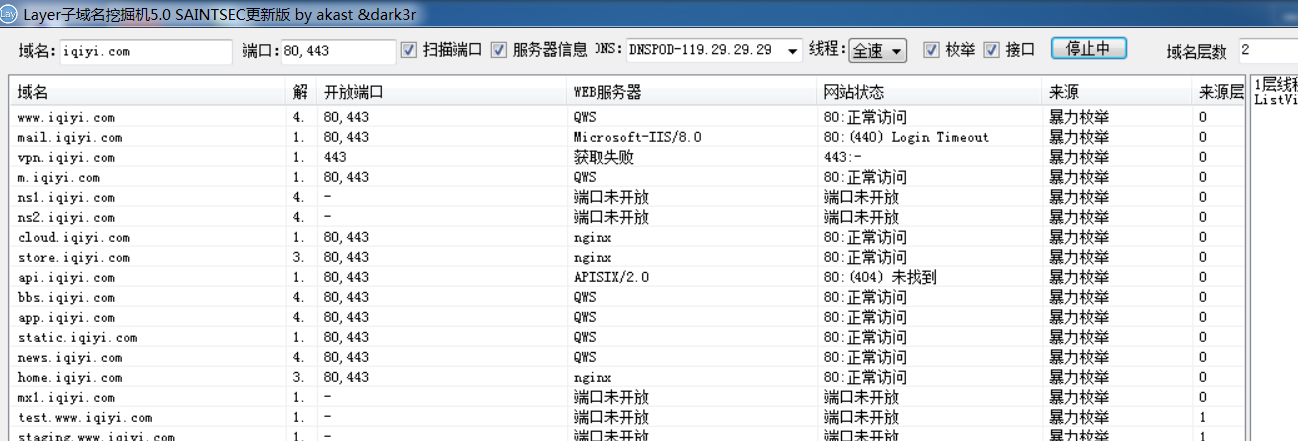Select the store.iqiyi.com row
The image size is (1298, 441).
tap(627, 257)
